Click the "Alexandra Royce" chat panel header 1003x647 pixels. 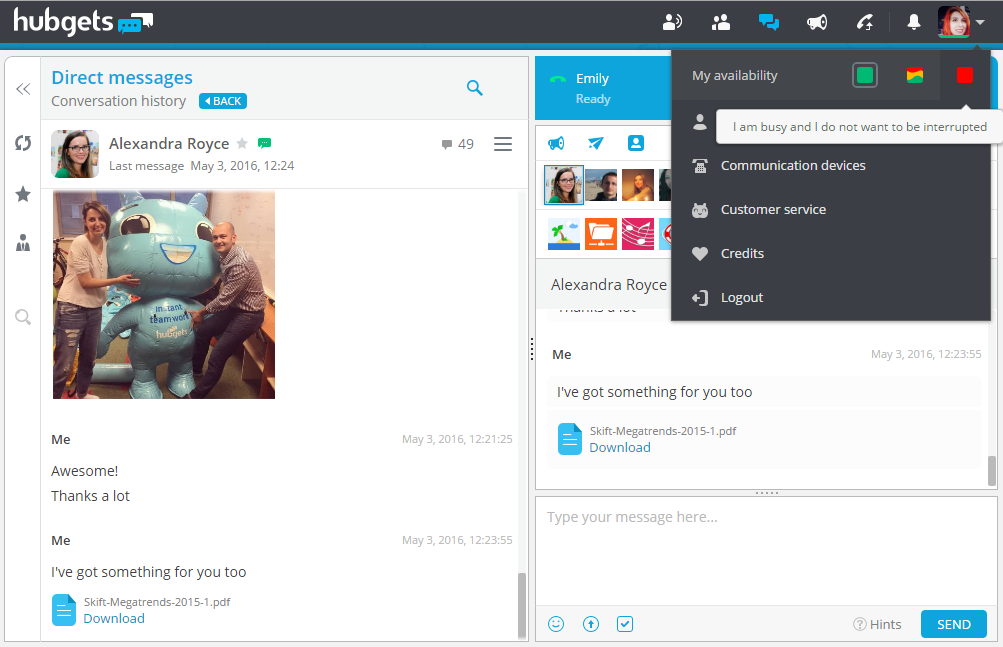point(609,285)
